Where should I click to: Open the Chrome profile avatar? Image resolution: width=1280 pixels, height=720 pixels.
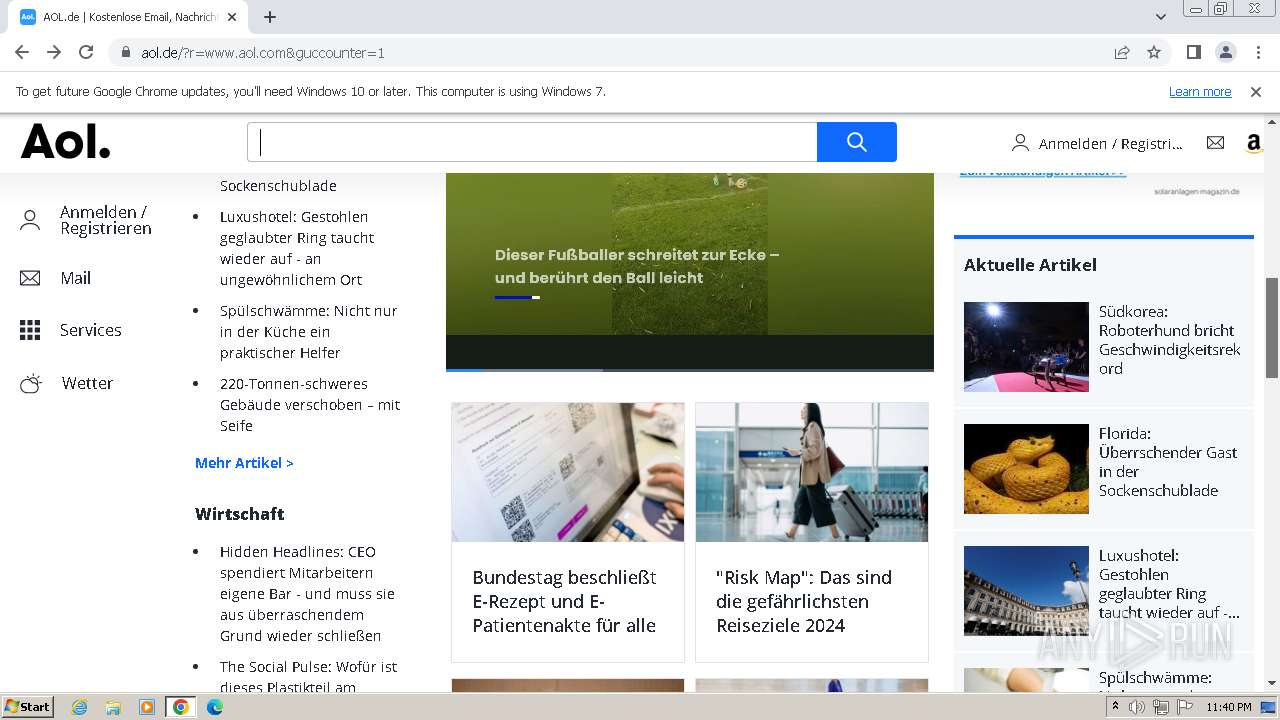(x=1225, y=52)
